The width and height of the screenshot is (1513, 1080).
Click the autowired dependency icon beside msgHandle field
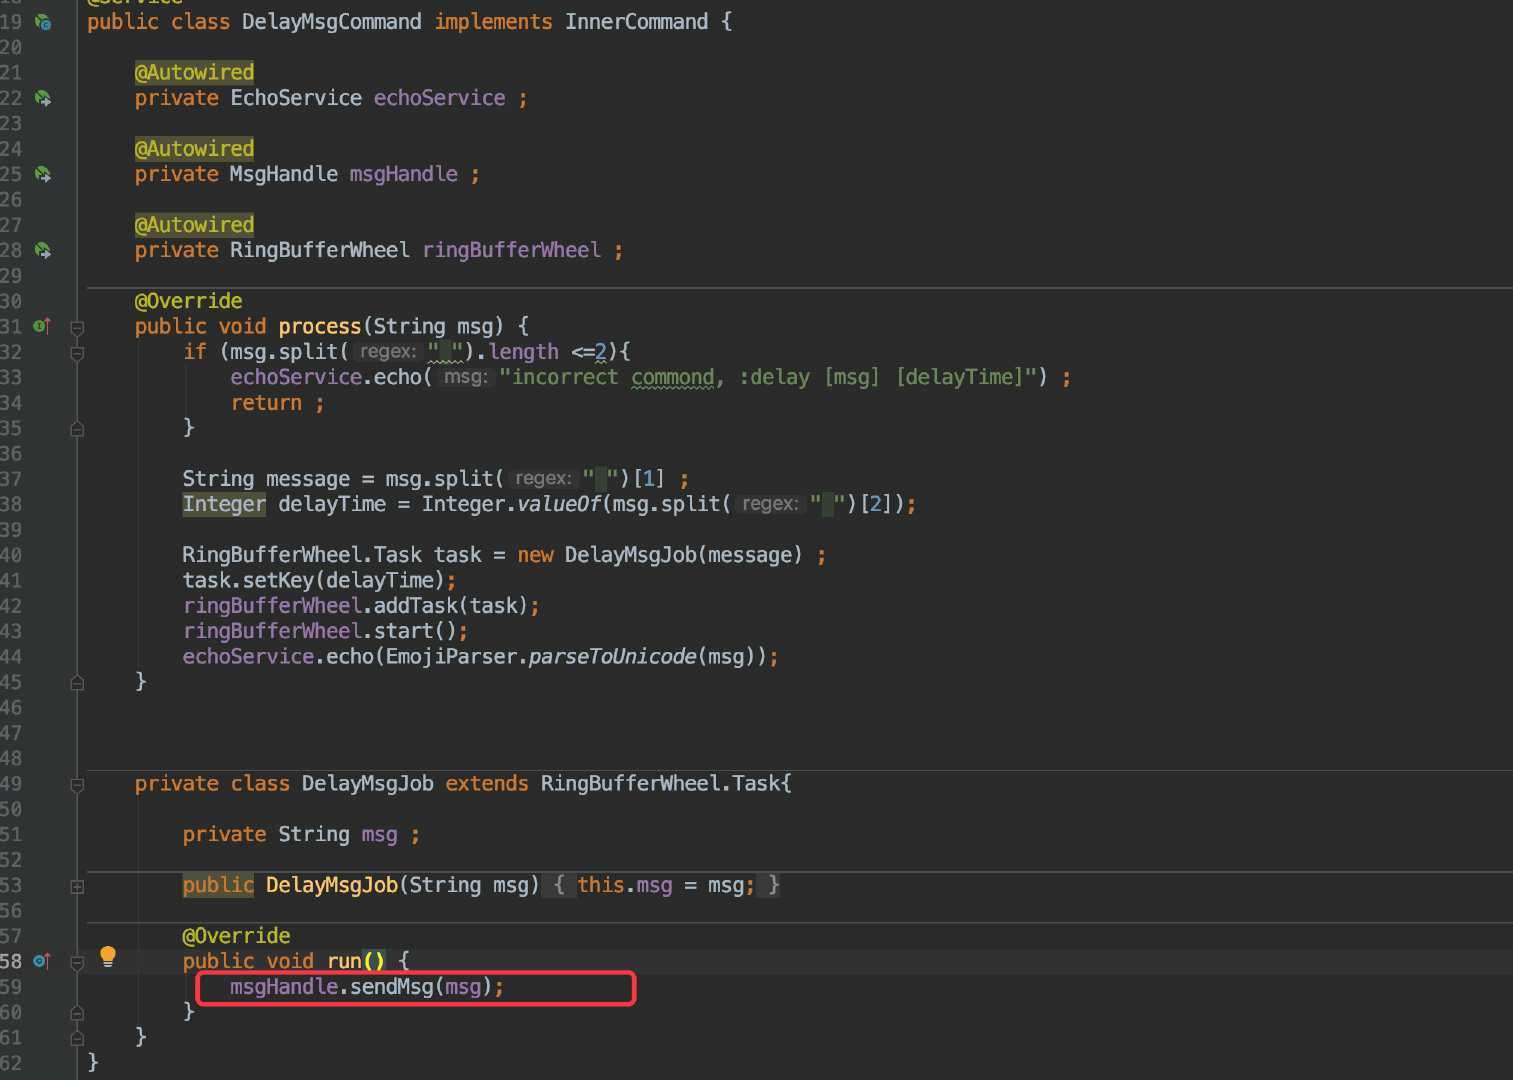pyautogui.click(x=43, y=174)
